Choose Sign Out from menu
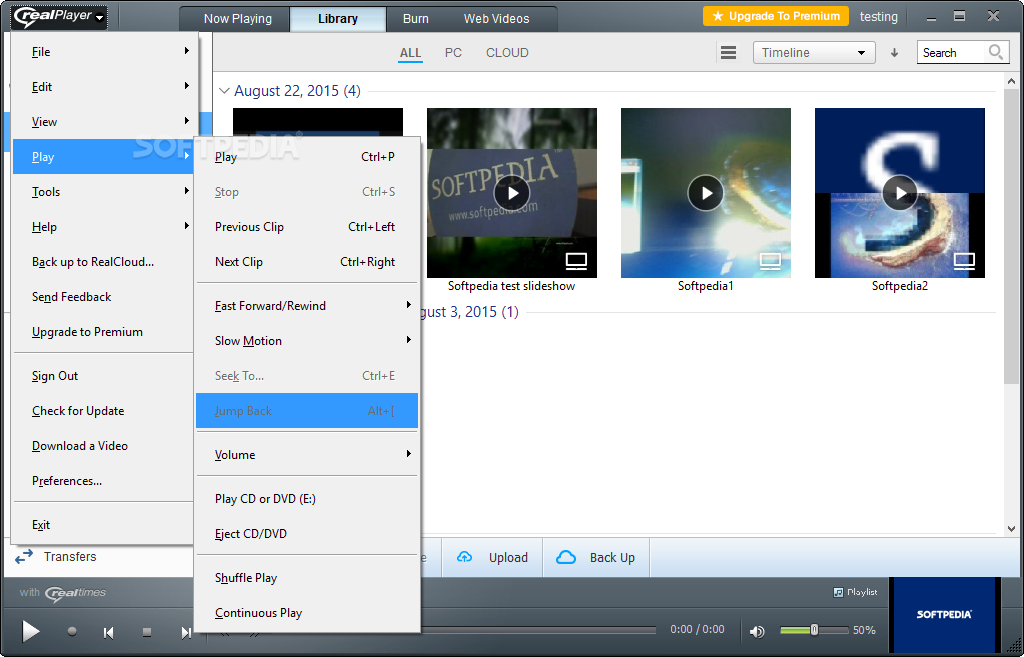Image resolution: width=1024 pixels, height=657 pixels. tap(103, 376)
